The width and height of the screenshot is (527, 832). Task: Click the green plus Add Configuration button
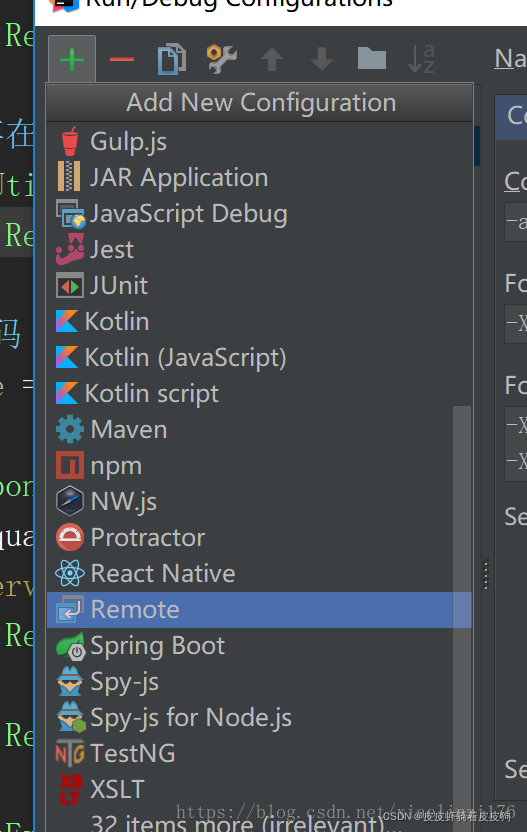(x=72, y=59)
